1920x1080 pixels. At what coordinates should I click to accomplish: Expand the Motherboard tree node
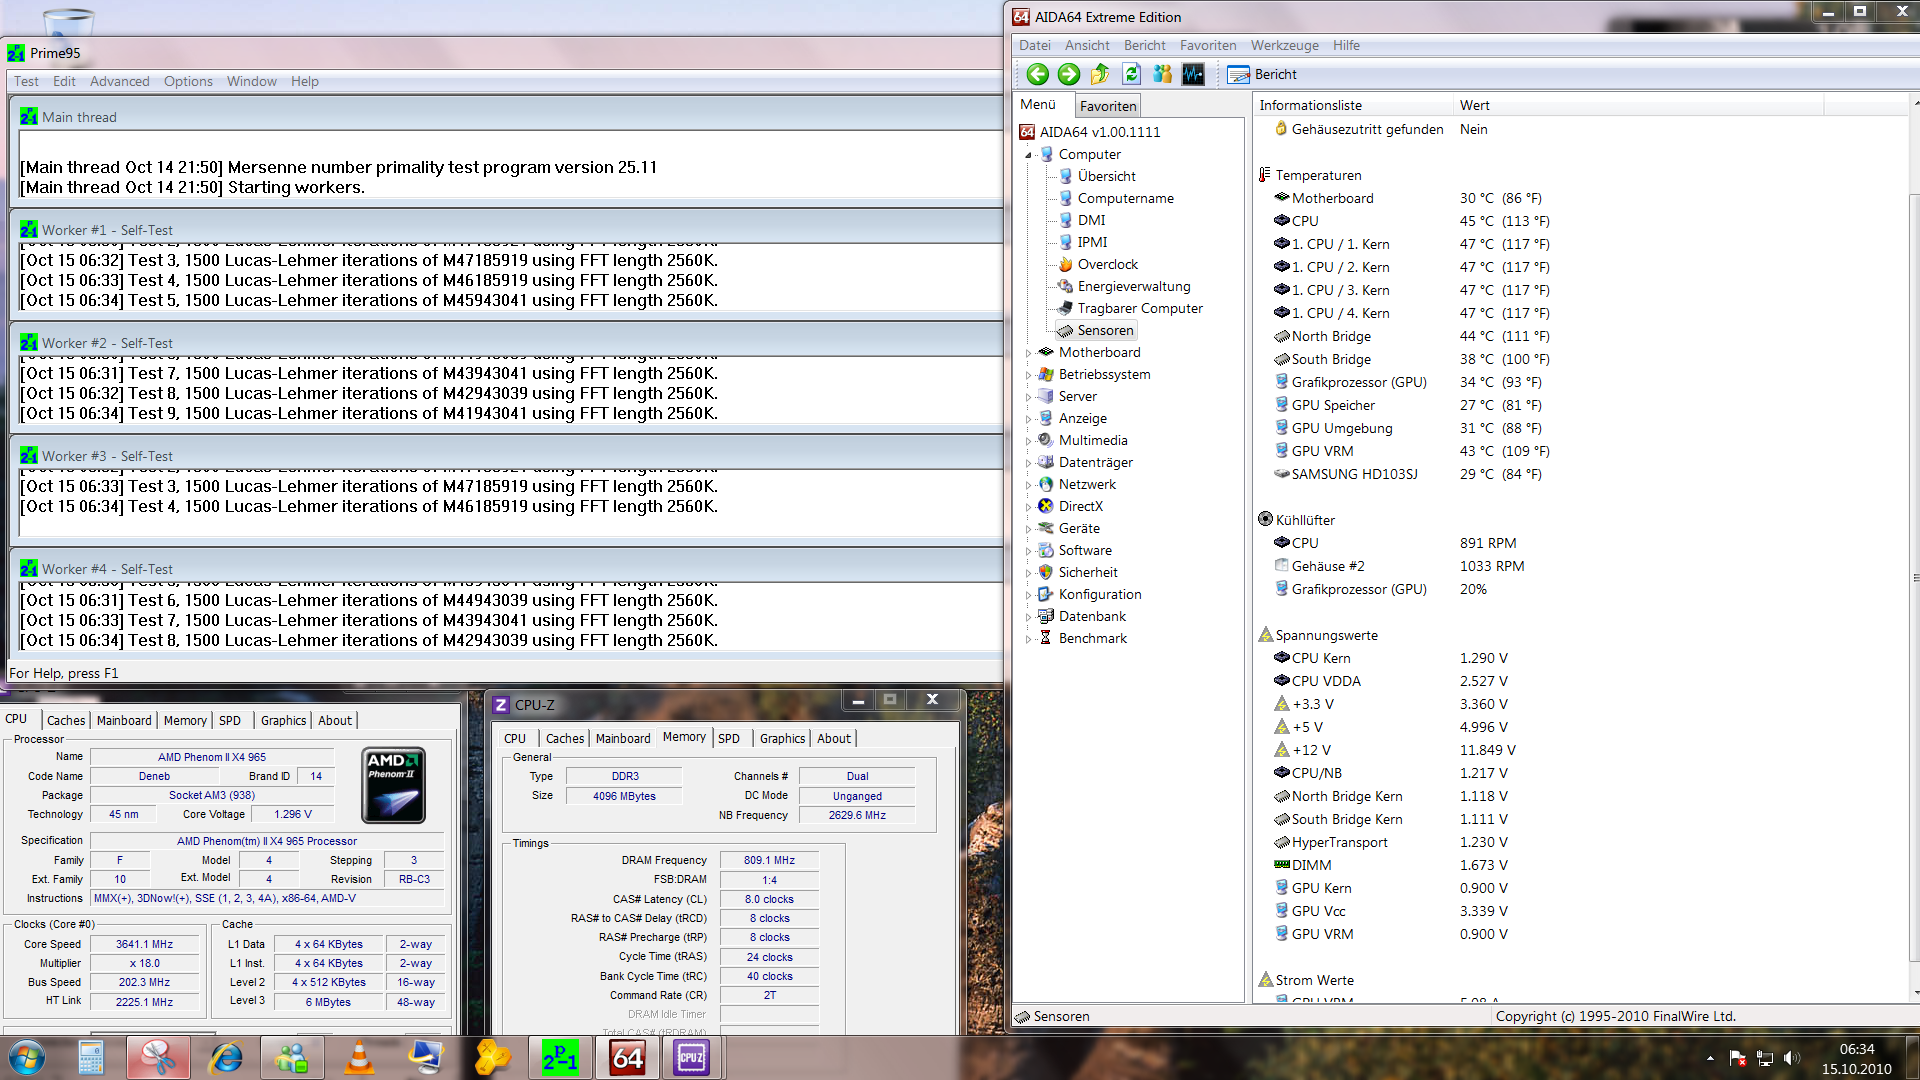tap(1028, 353)
